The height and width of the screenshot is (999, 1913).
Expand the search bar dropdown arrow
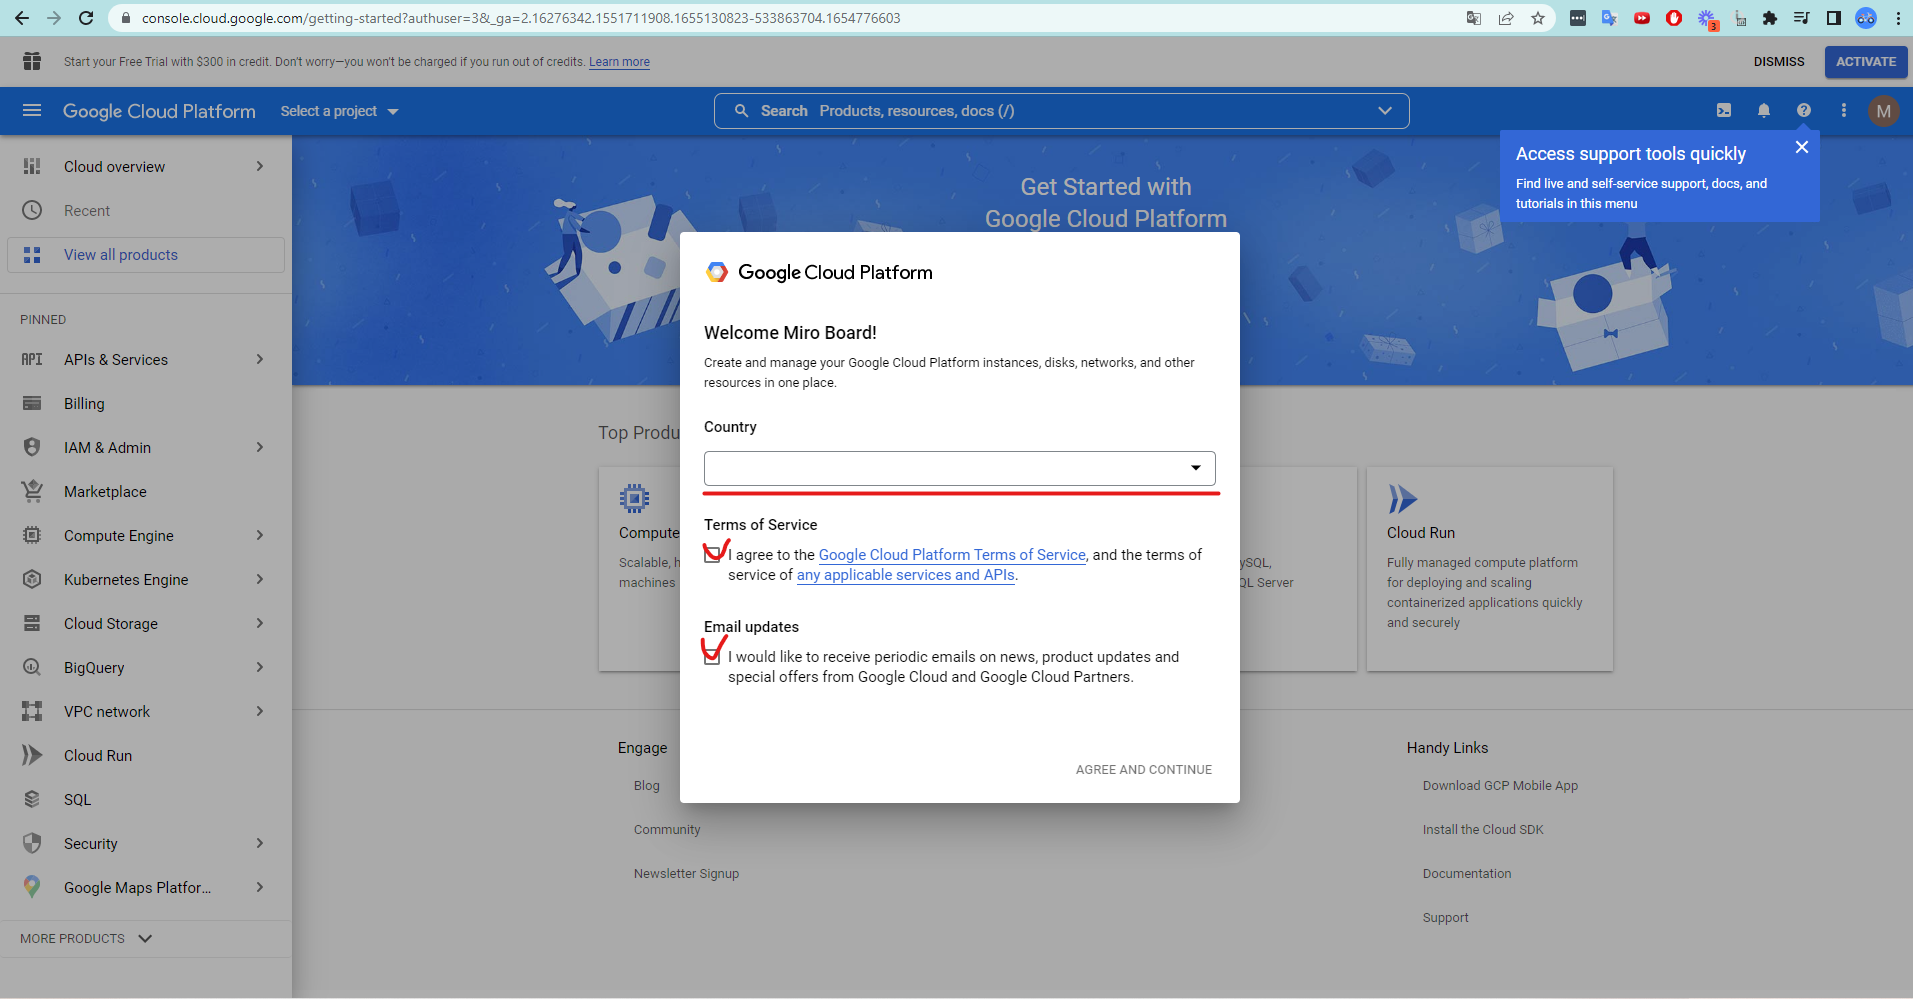point(1385,111)
